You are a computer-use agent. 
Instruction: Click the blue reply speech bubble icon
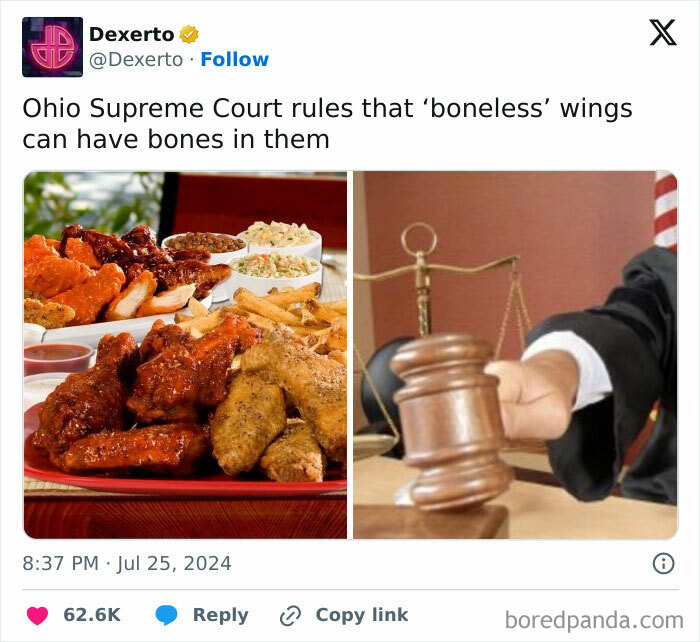[166, 615]
